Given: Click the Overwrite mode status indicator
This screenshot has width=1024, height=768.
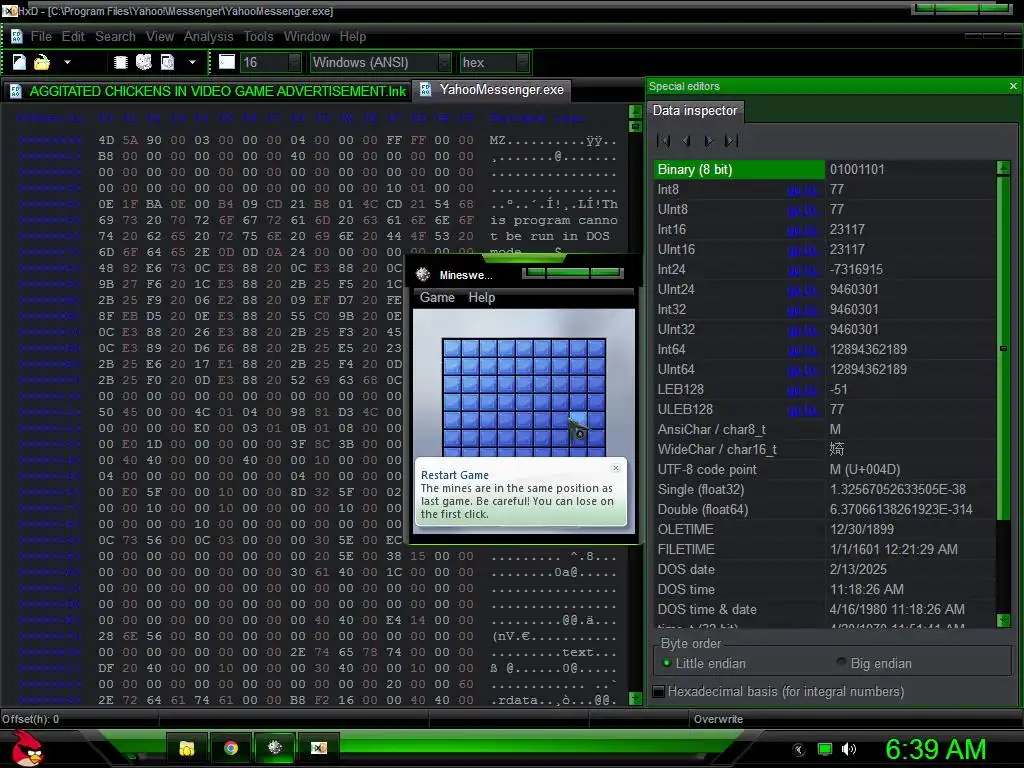Looking at the screenshot, I should click(x=718, y=719).
